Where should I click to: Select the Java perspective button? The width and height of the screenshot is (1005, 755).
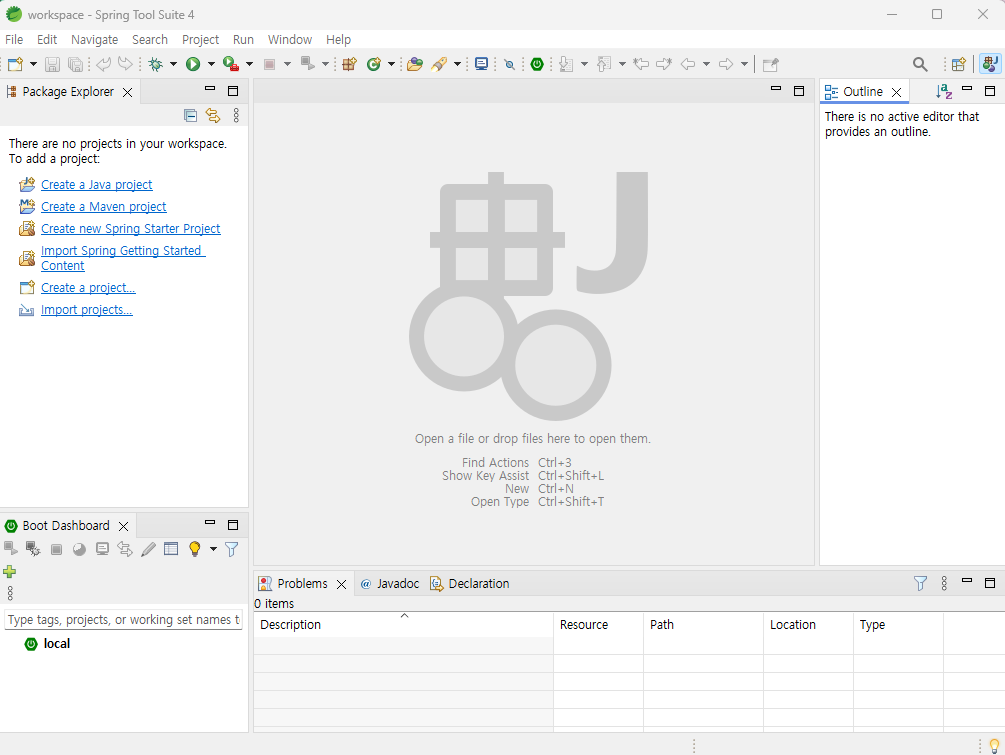(990, 64)
